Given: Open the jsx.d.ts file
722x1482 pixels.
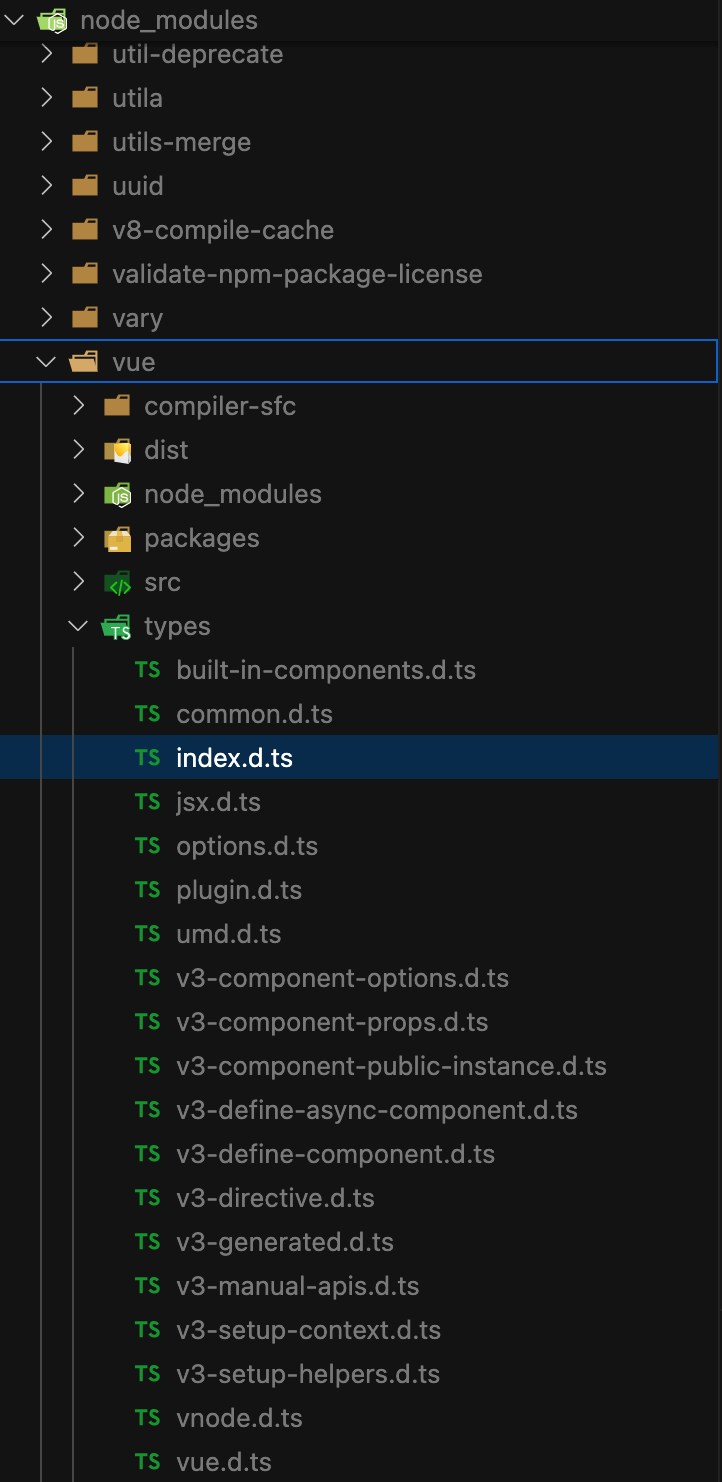Looking at the screenshot, I should (218, 802).
